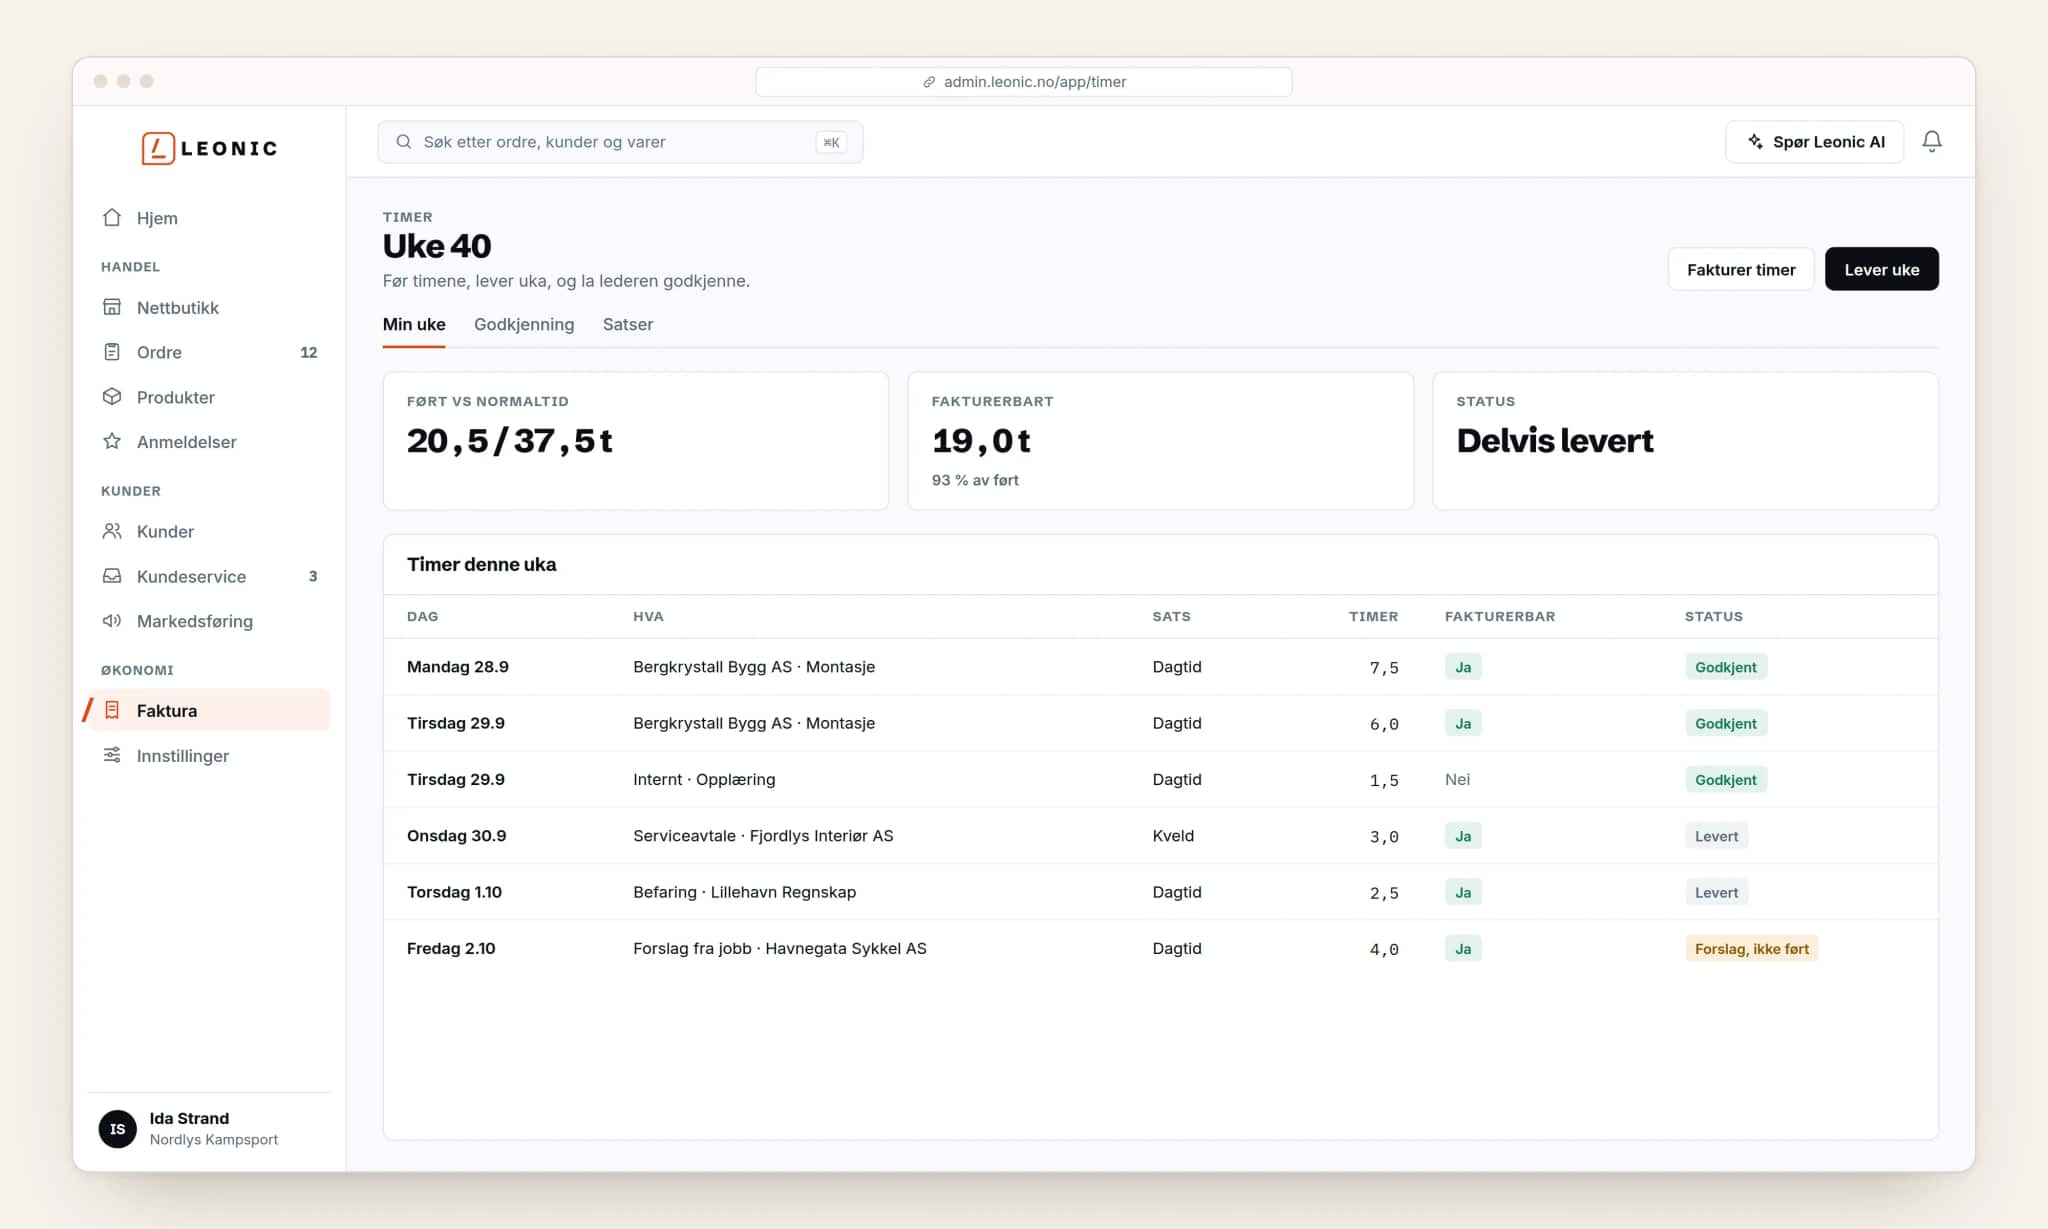Click the Kundeservice inbox icon
Image resolution: width=2048 pixels, height=1229 pixels.
tap(112, 576)
